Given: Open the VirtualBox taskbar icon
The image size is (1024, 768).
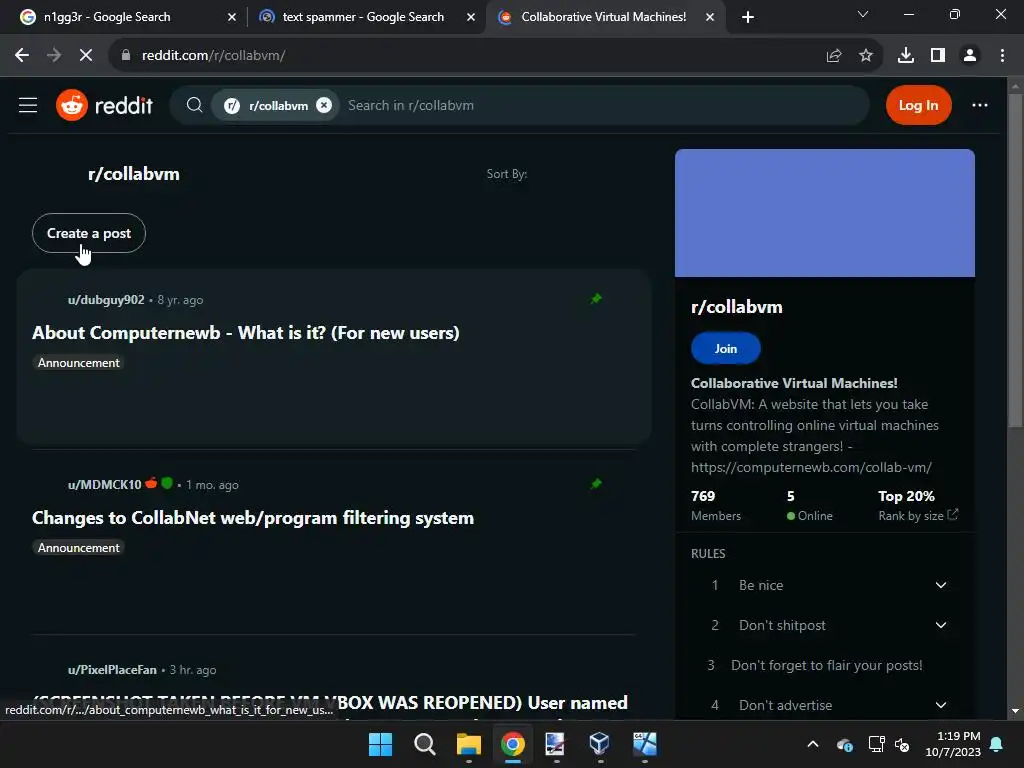Looking at the screenshot, I should click(x=600, y=744).
